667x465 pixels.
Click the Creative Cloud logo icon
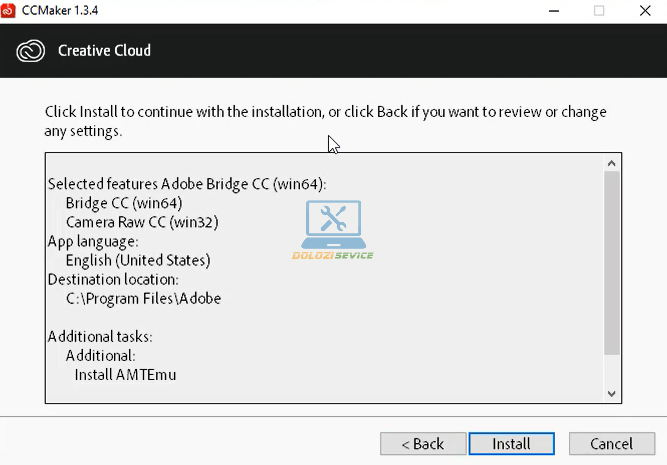coord(30,51)
